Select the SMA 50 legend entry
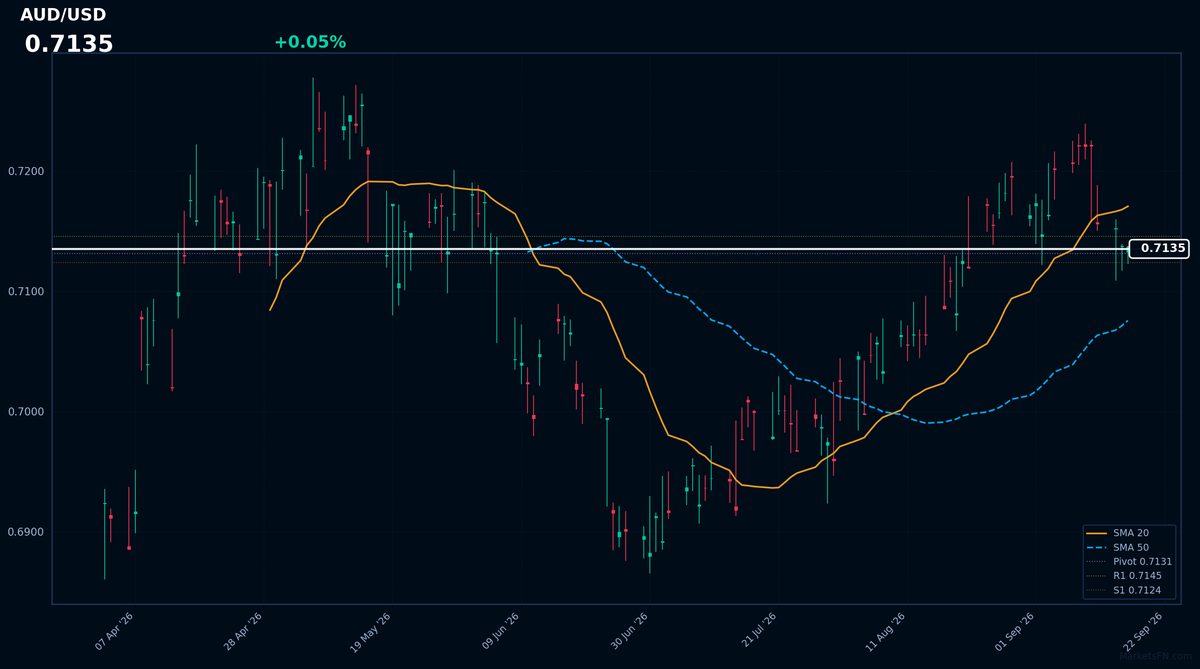The image size is (1200, 669). 1131,547
